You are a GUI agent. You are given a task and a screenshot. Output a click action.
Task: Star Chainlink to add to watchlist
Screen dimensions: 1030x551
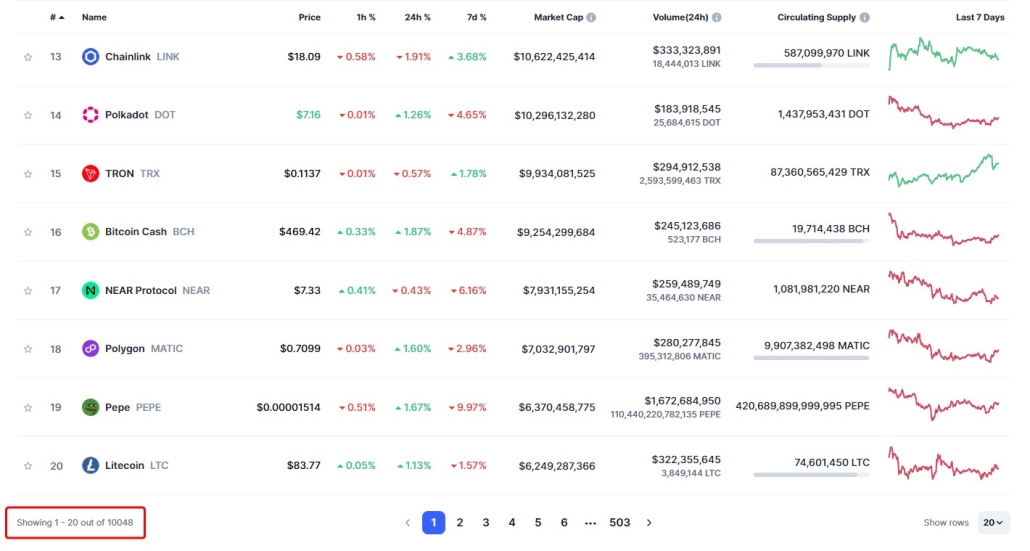(x=28, y=57)
